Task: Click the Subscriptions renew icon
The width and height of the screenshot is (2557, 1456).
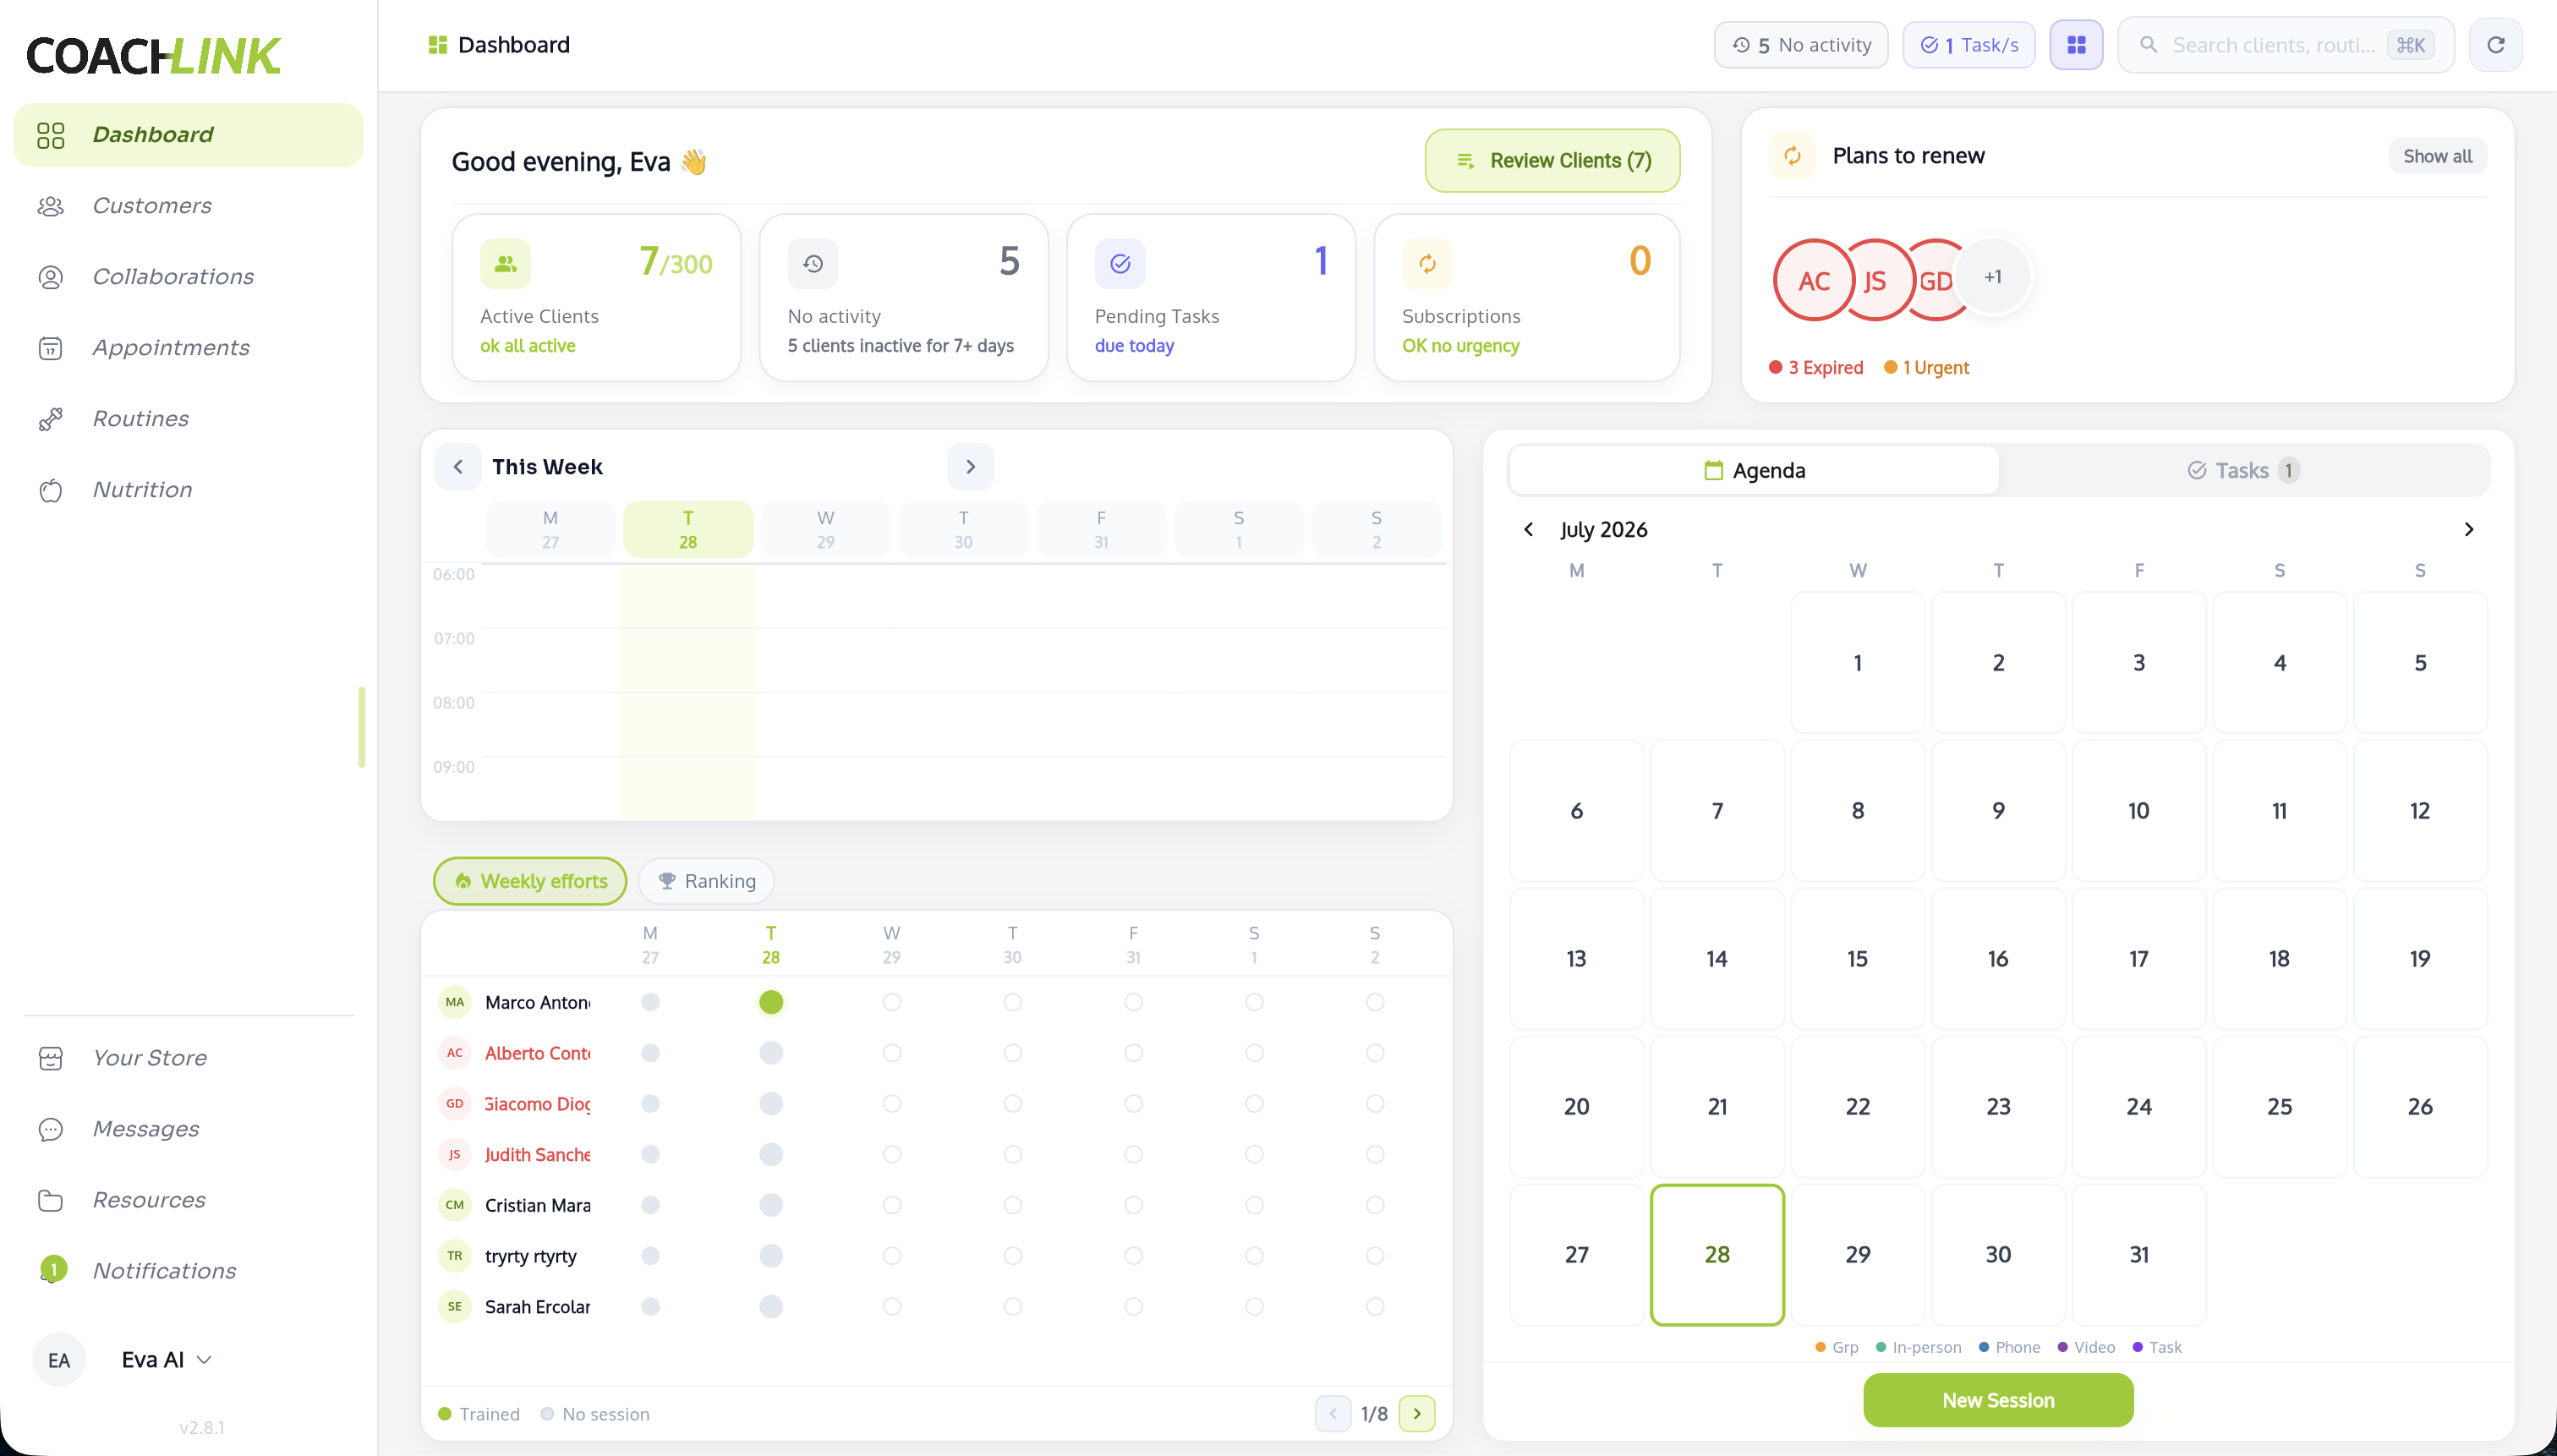Action: pyautogui.click(x=1427, y=263)
